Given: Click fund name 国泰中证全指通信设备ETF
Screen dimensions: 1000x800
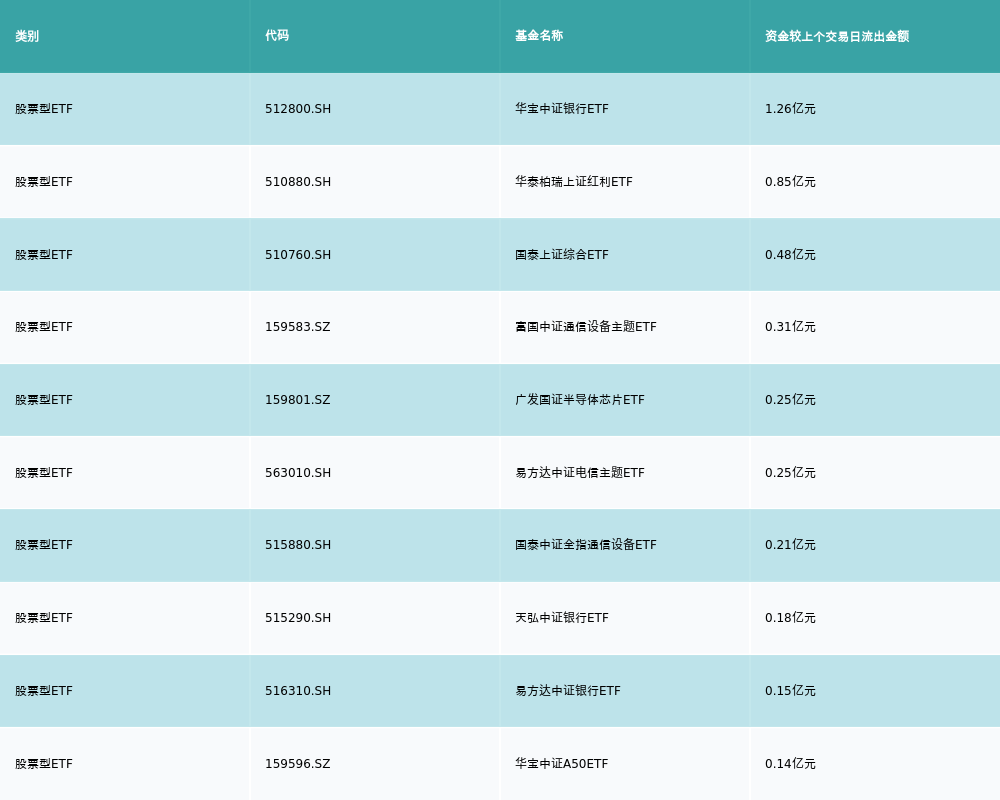Looking at the screenshot, I should tap(586, 545).
